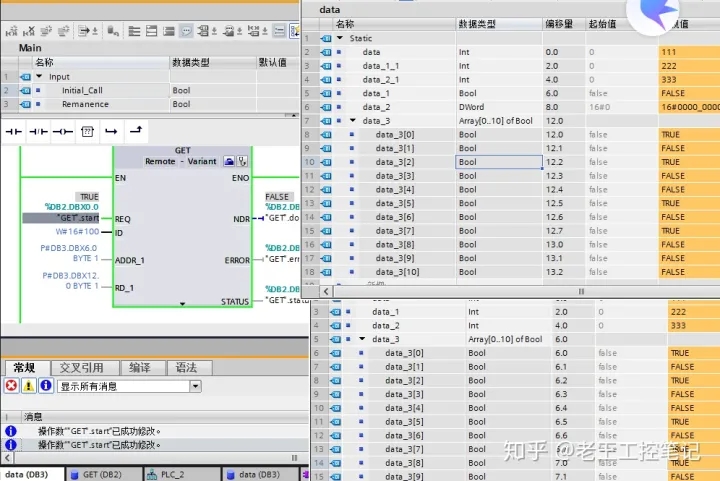Collapse the data_3 array node

352,120
